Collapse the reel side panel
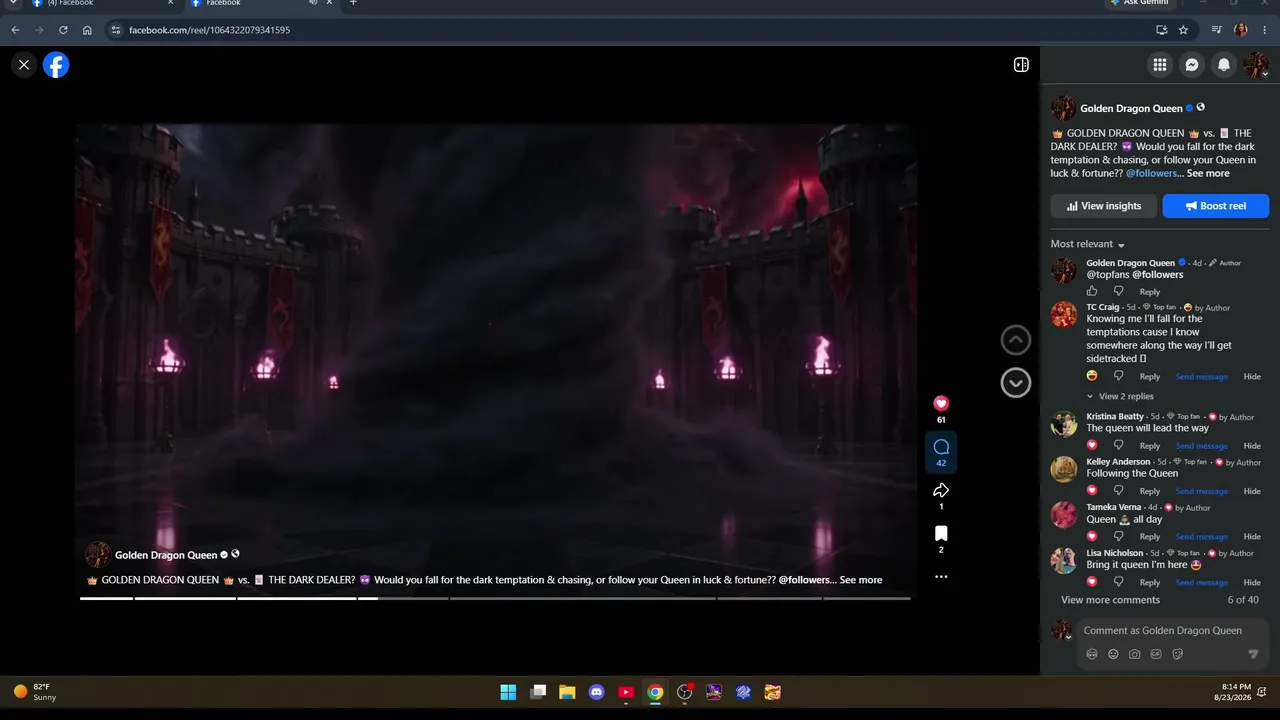 (1021, 65)
